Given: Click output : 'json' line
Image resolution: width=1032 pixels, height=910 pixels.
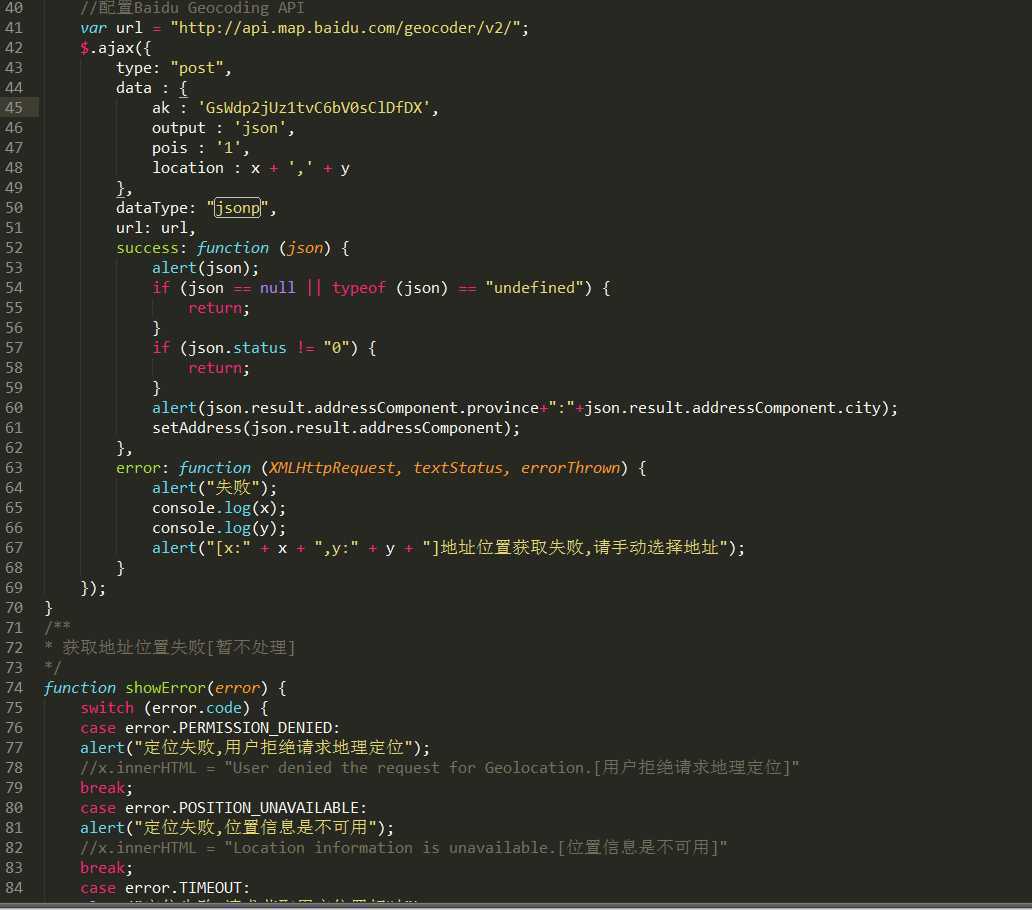Looking at the screenshot, I should 223,128.
